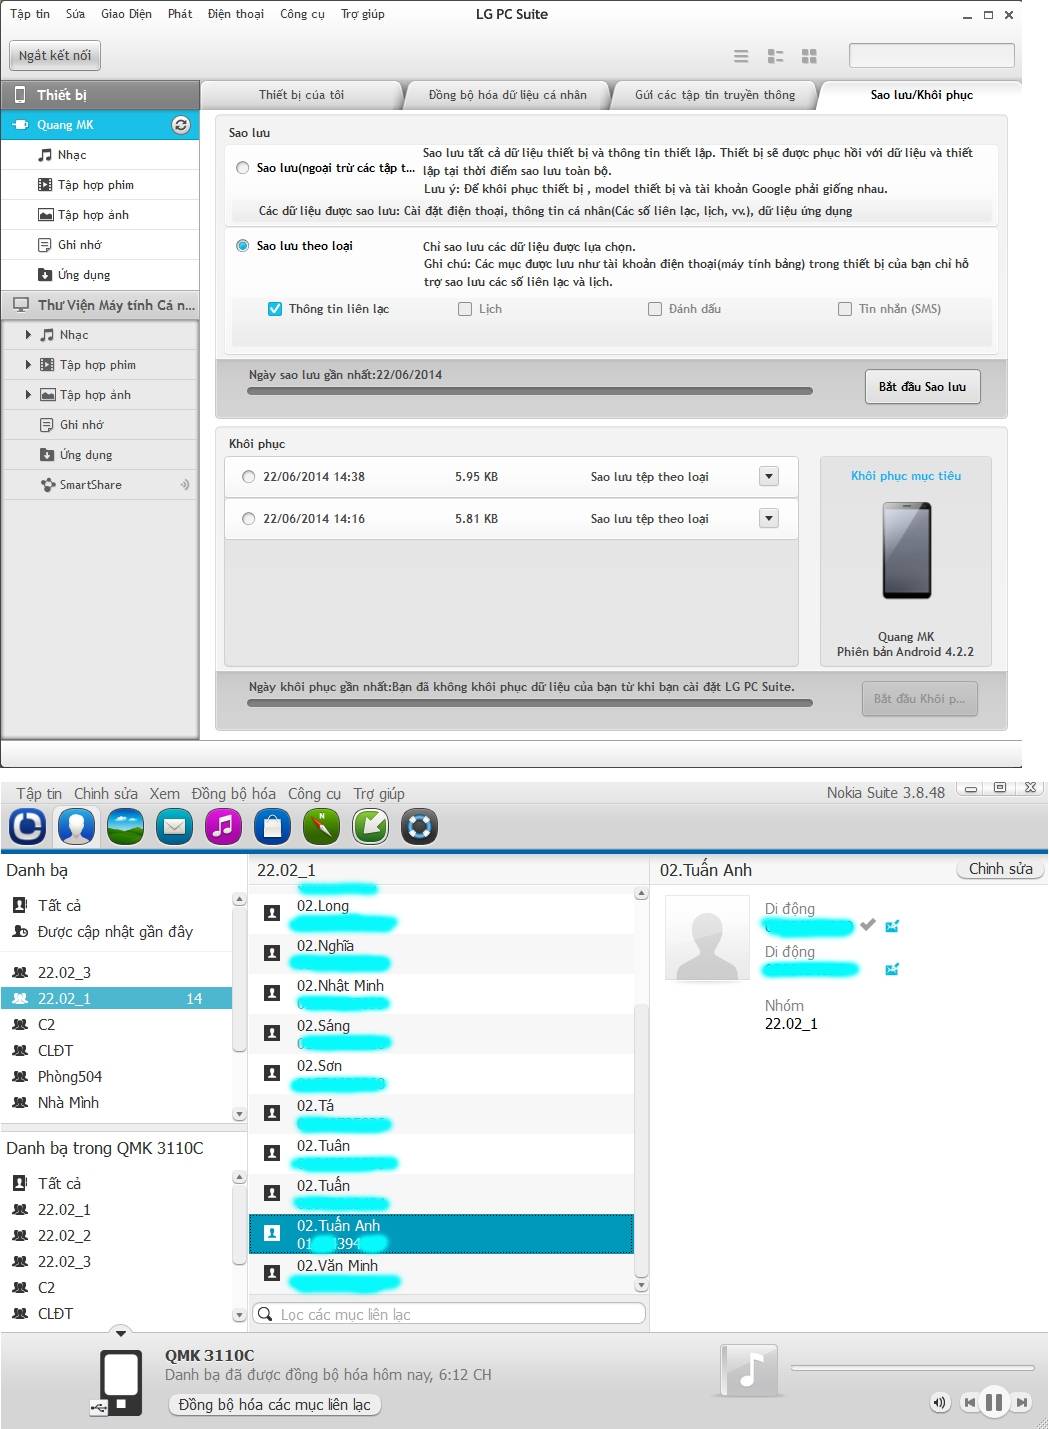Click Ngắt kết nối button
1049x1429 pixels.
pos(55,56)
